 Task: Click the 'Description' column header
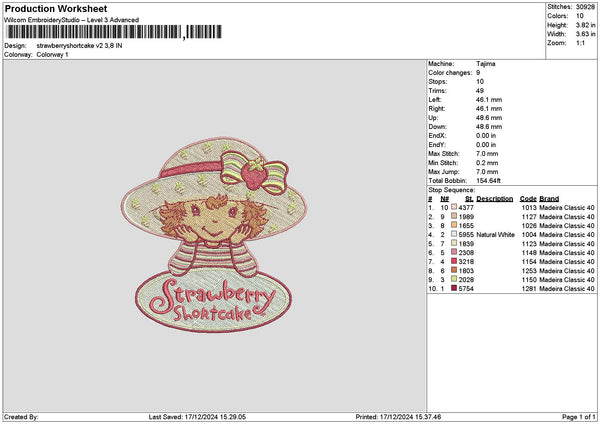(494, 199)
